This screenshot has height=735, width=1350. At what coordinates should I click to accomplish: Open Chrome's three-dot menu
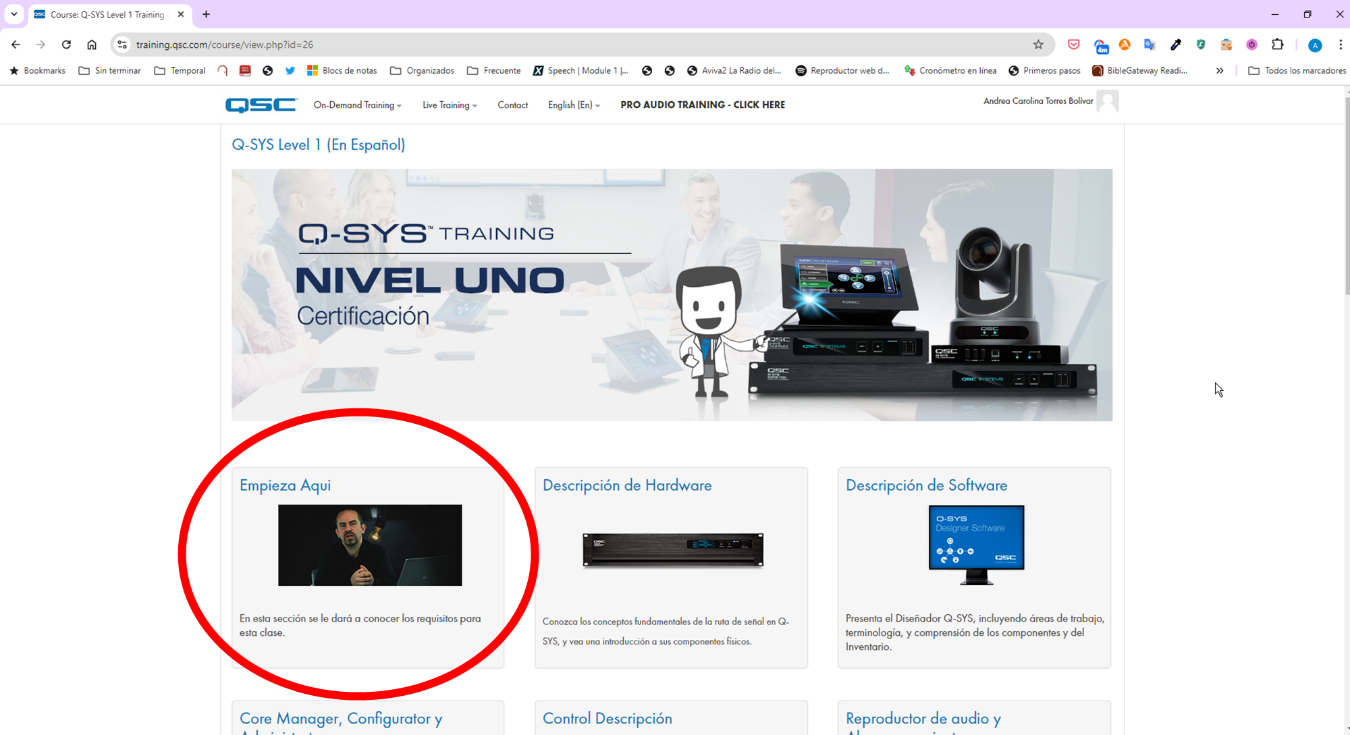[1340, 44]
